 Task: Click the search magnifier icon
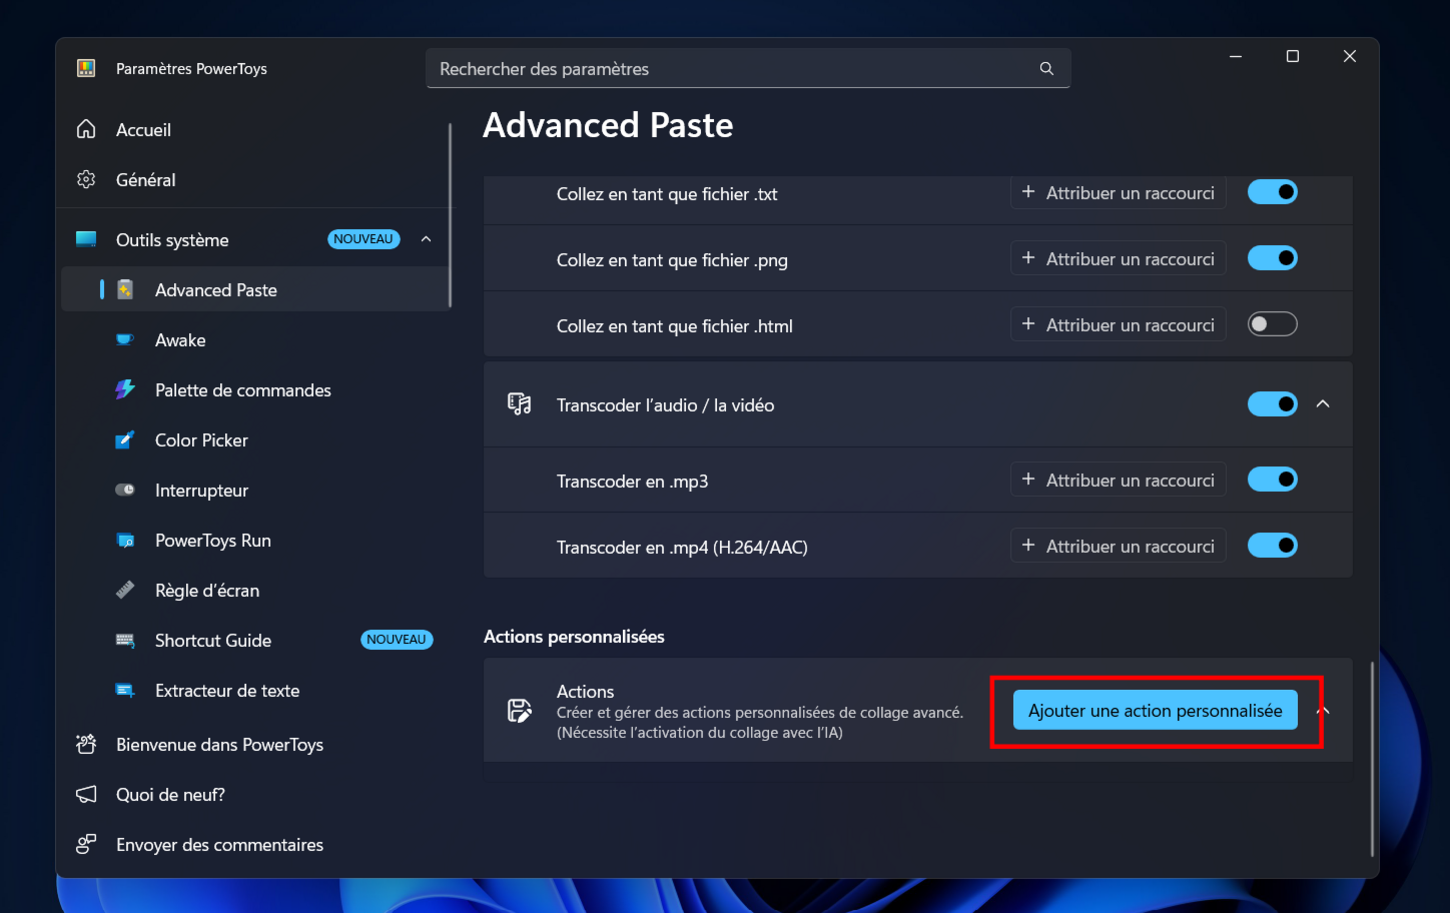[1047, 69]
